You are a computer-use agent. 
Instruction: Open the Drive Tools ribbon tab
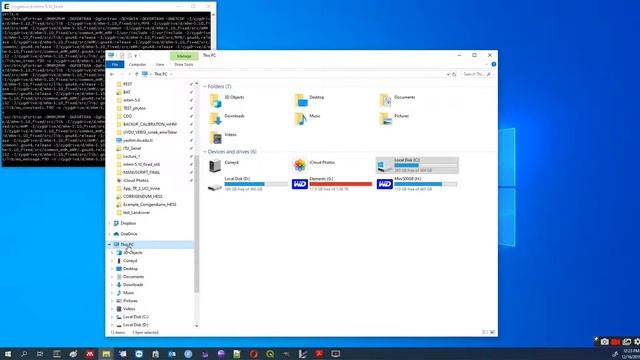[x=184, y=64]
